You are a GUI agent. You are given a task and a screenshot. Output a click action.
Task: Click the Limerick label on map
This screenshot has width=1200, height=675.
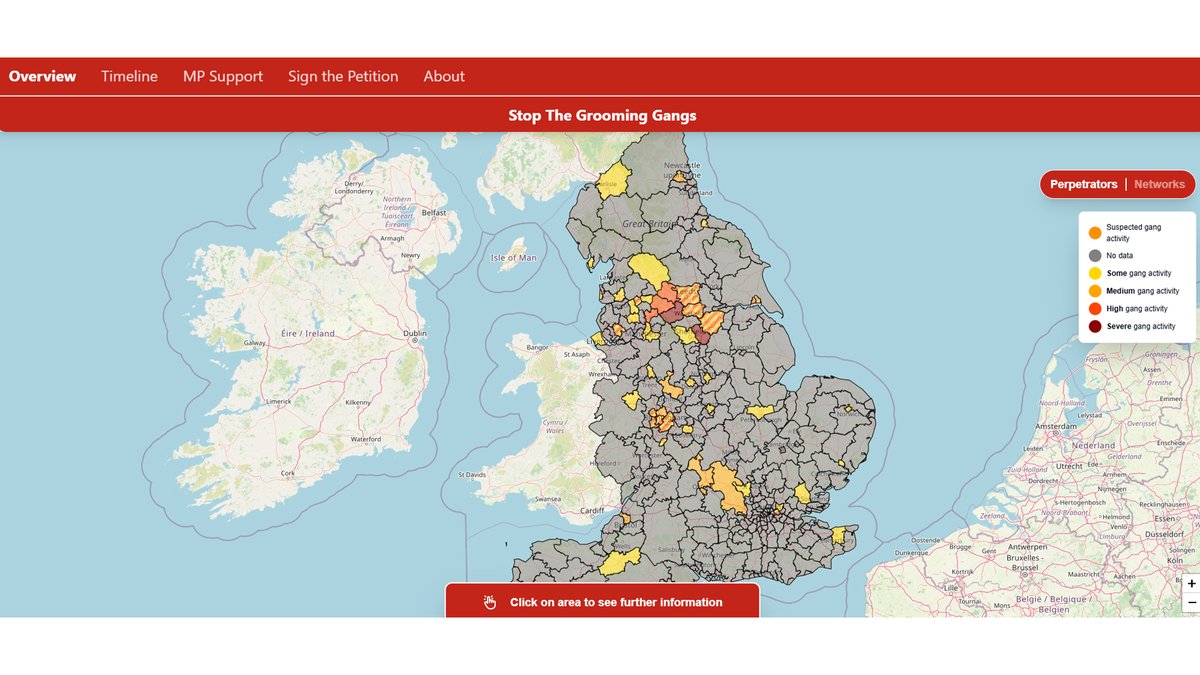pos(278,401)
